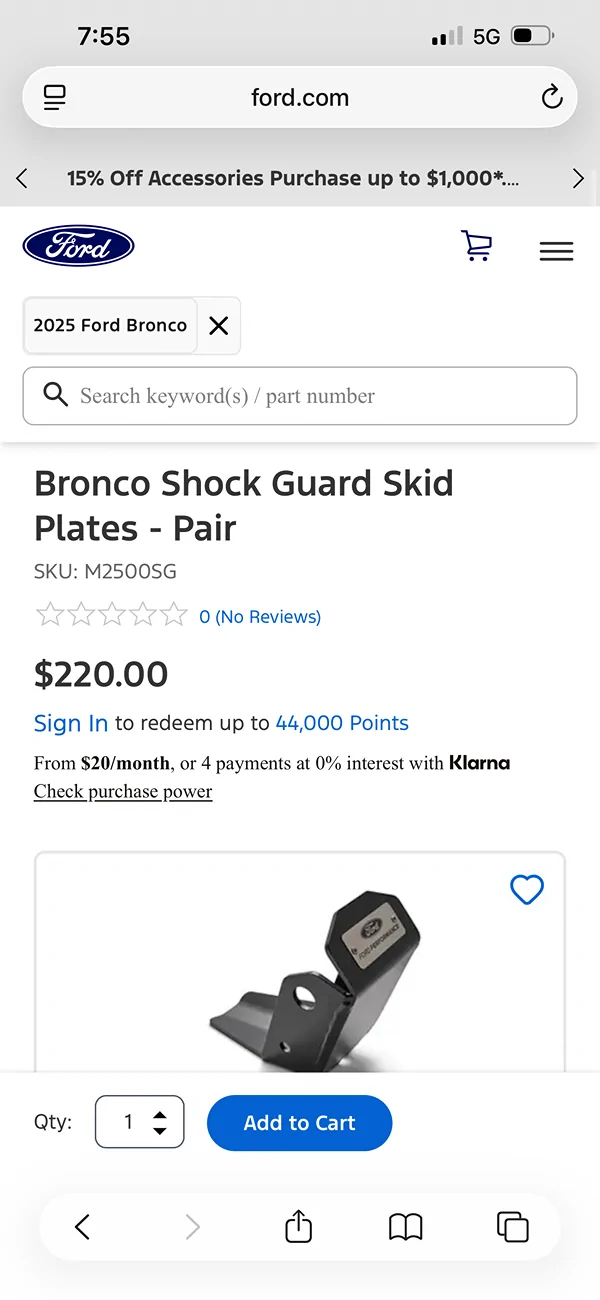
Task: Tap the search keyword input field
Action: click(300, 395)
